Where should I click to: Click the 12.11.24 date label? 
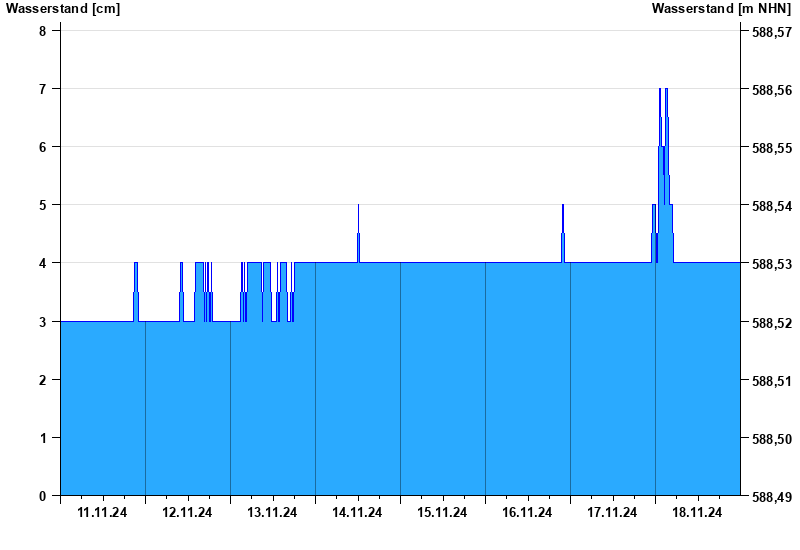tap(187, 512)
